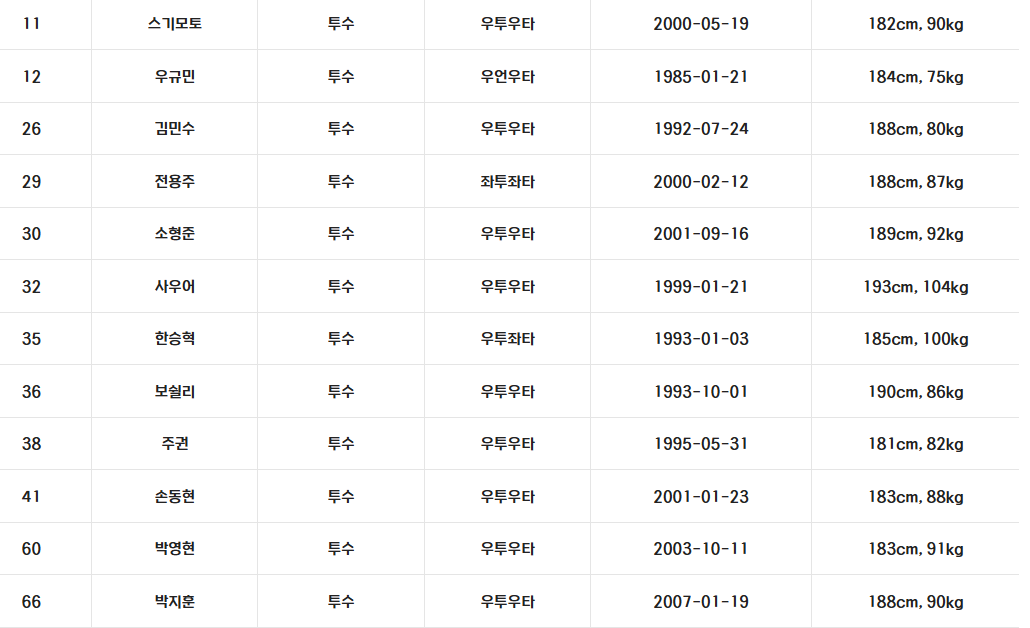Open player 사우어's details
Viewport: 1030px width, 628px height.
(174, 287)
